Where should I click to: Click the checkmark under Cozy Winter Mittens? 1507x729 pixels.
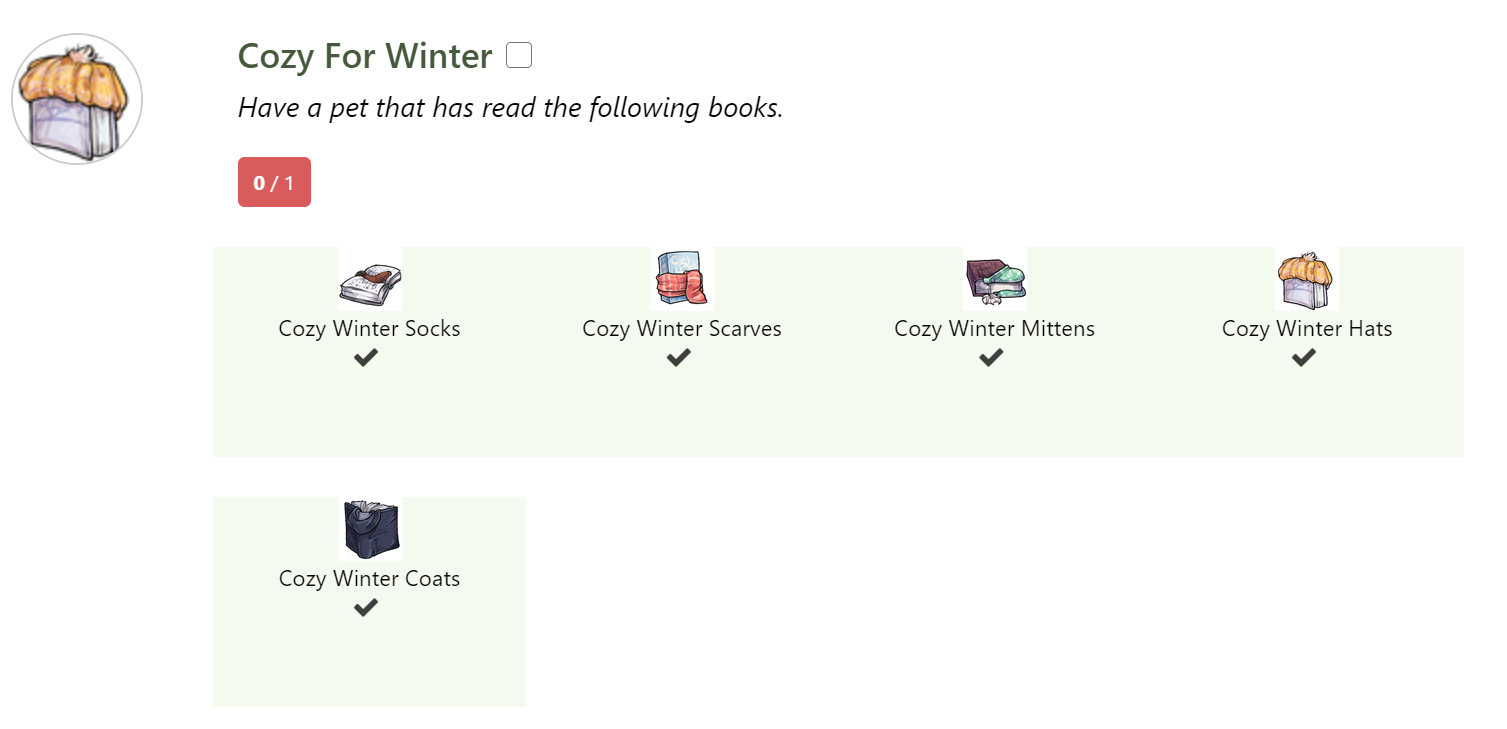pos(991,357)
